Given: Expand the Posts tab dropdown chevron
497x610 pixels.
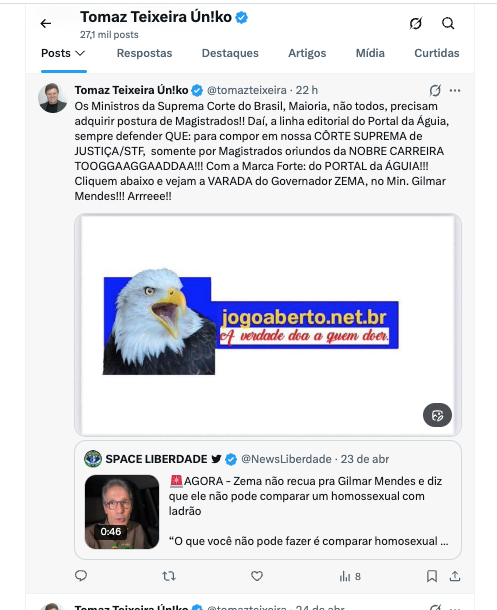Looking at the screenshot, I should (x=80, y=53).
